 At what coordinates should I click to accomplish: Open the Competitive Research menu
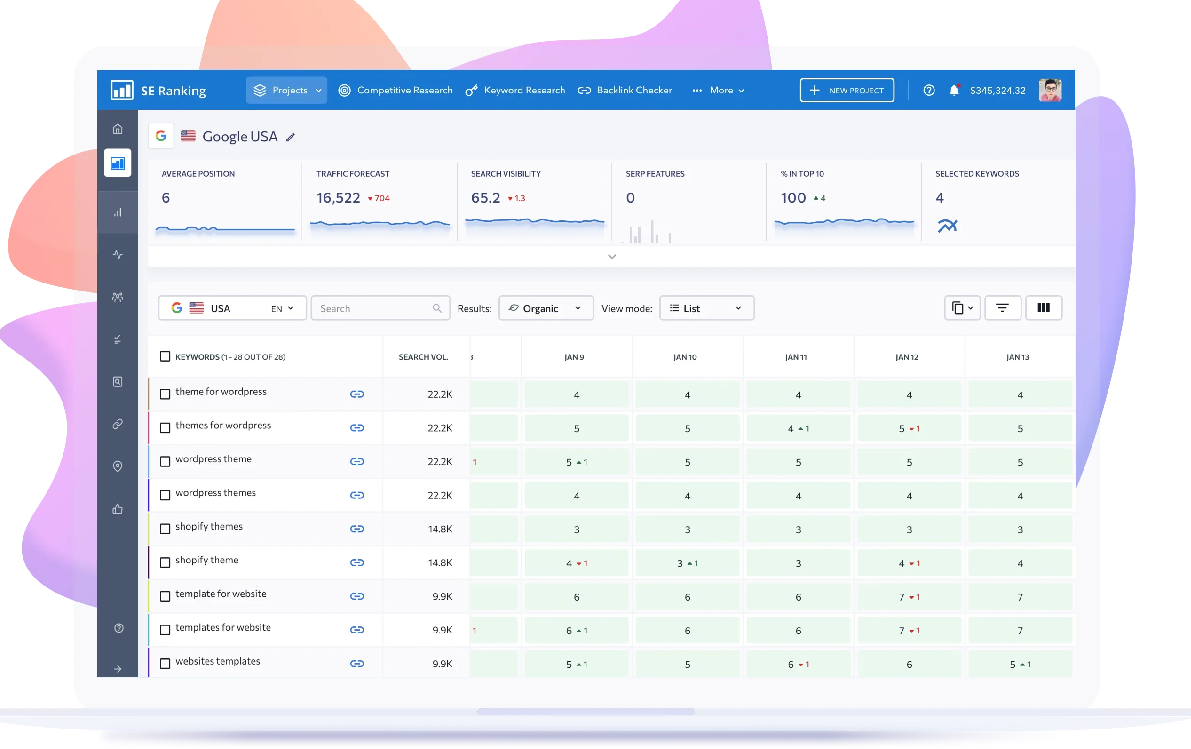point(396,90)
